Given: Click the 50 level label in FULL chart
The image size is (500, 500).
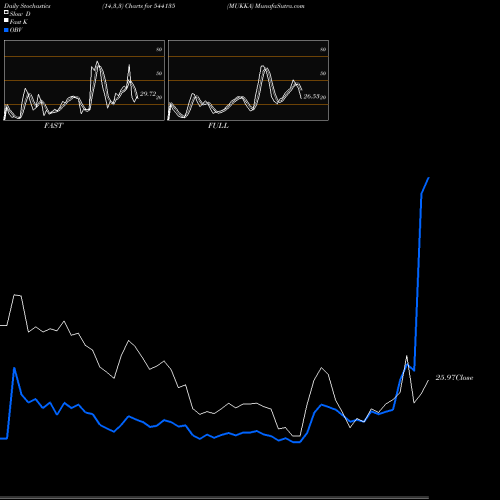Looking at the screenshot, I should 323,73.
